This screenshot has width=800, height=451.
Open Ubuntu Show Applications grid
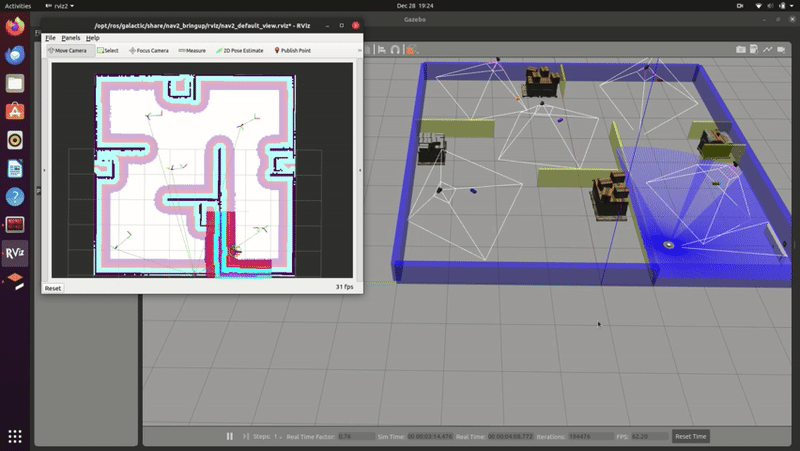click(x=15, y=436)
